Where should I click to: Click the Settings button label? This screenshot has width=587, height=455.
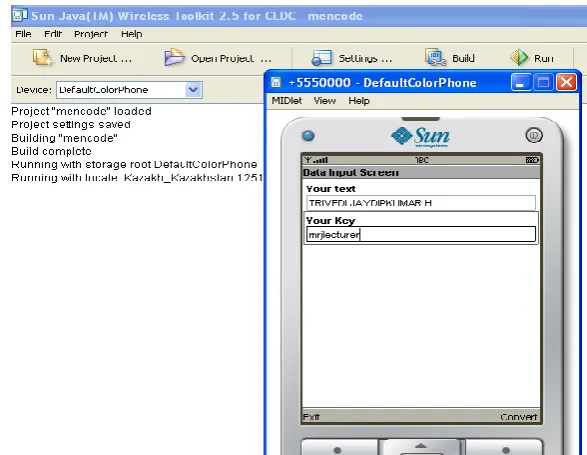[x=365, y=58]
